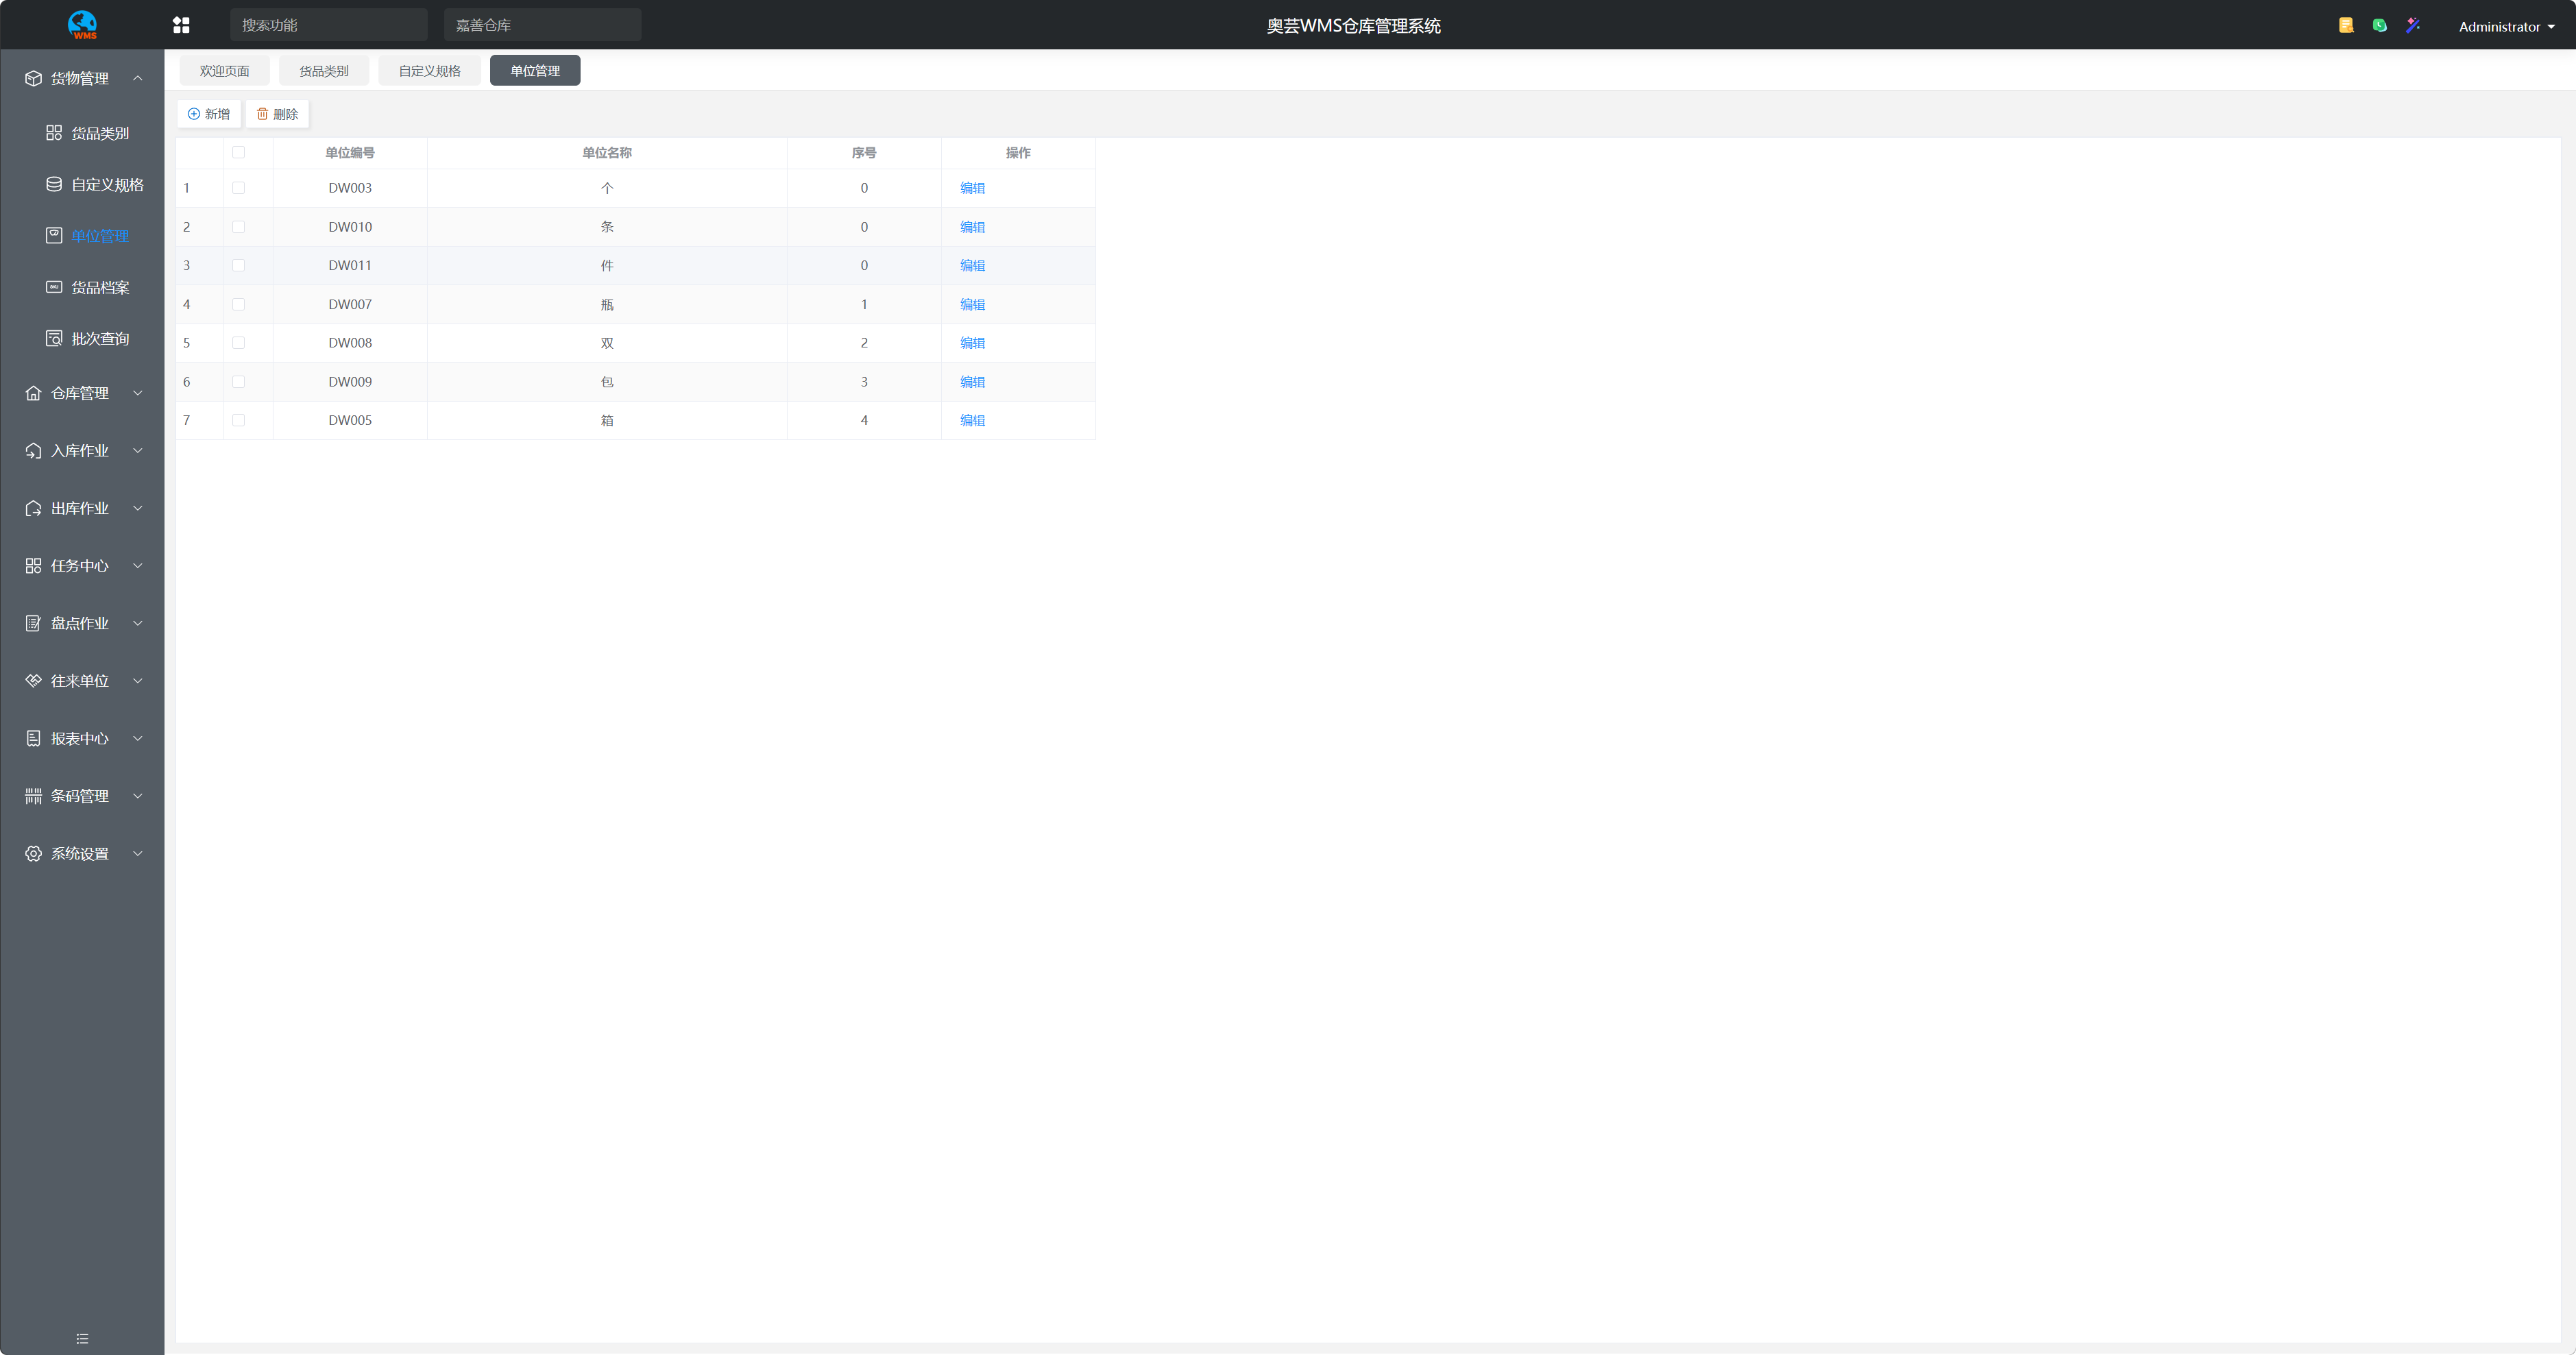The image size is (2576, 1355).
Task: Click the grid apps icon in header
Action: (181, 25)
